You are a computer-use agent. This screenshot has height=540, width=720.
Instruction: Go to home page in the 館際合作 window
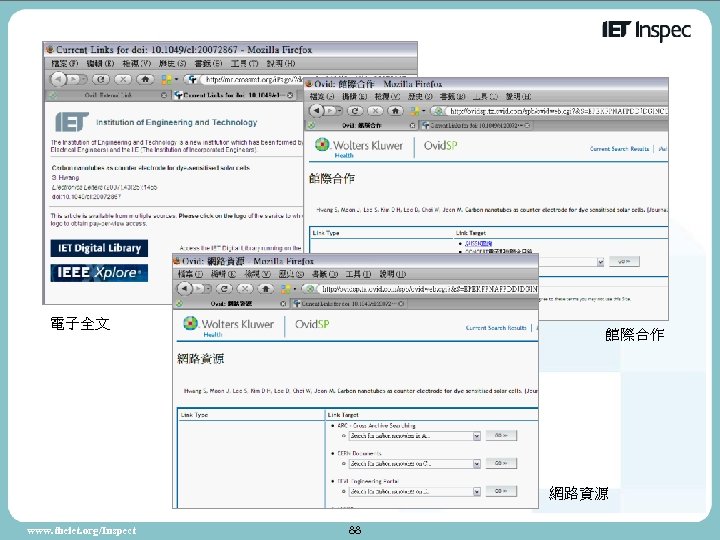pos(395,111)
